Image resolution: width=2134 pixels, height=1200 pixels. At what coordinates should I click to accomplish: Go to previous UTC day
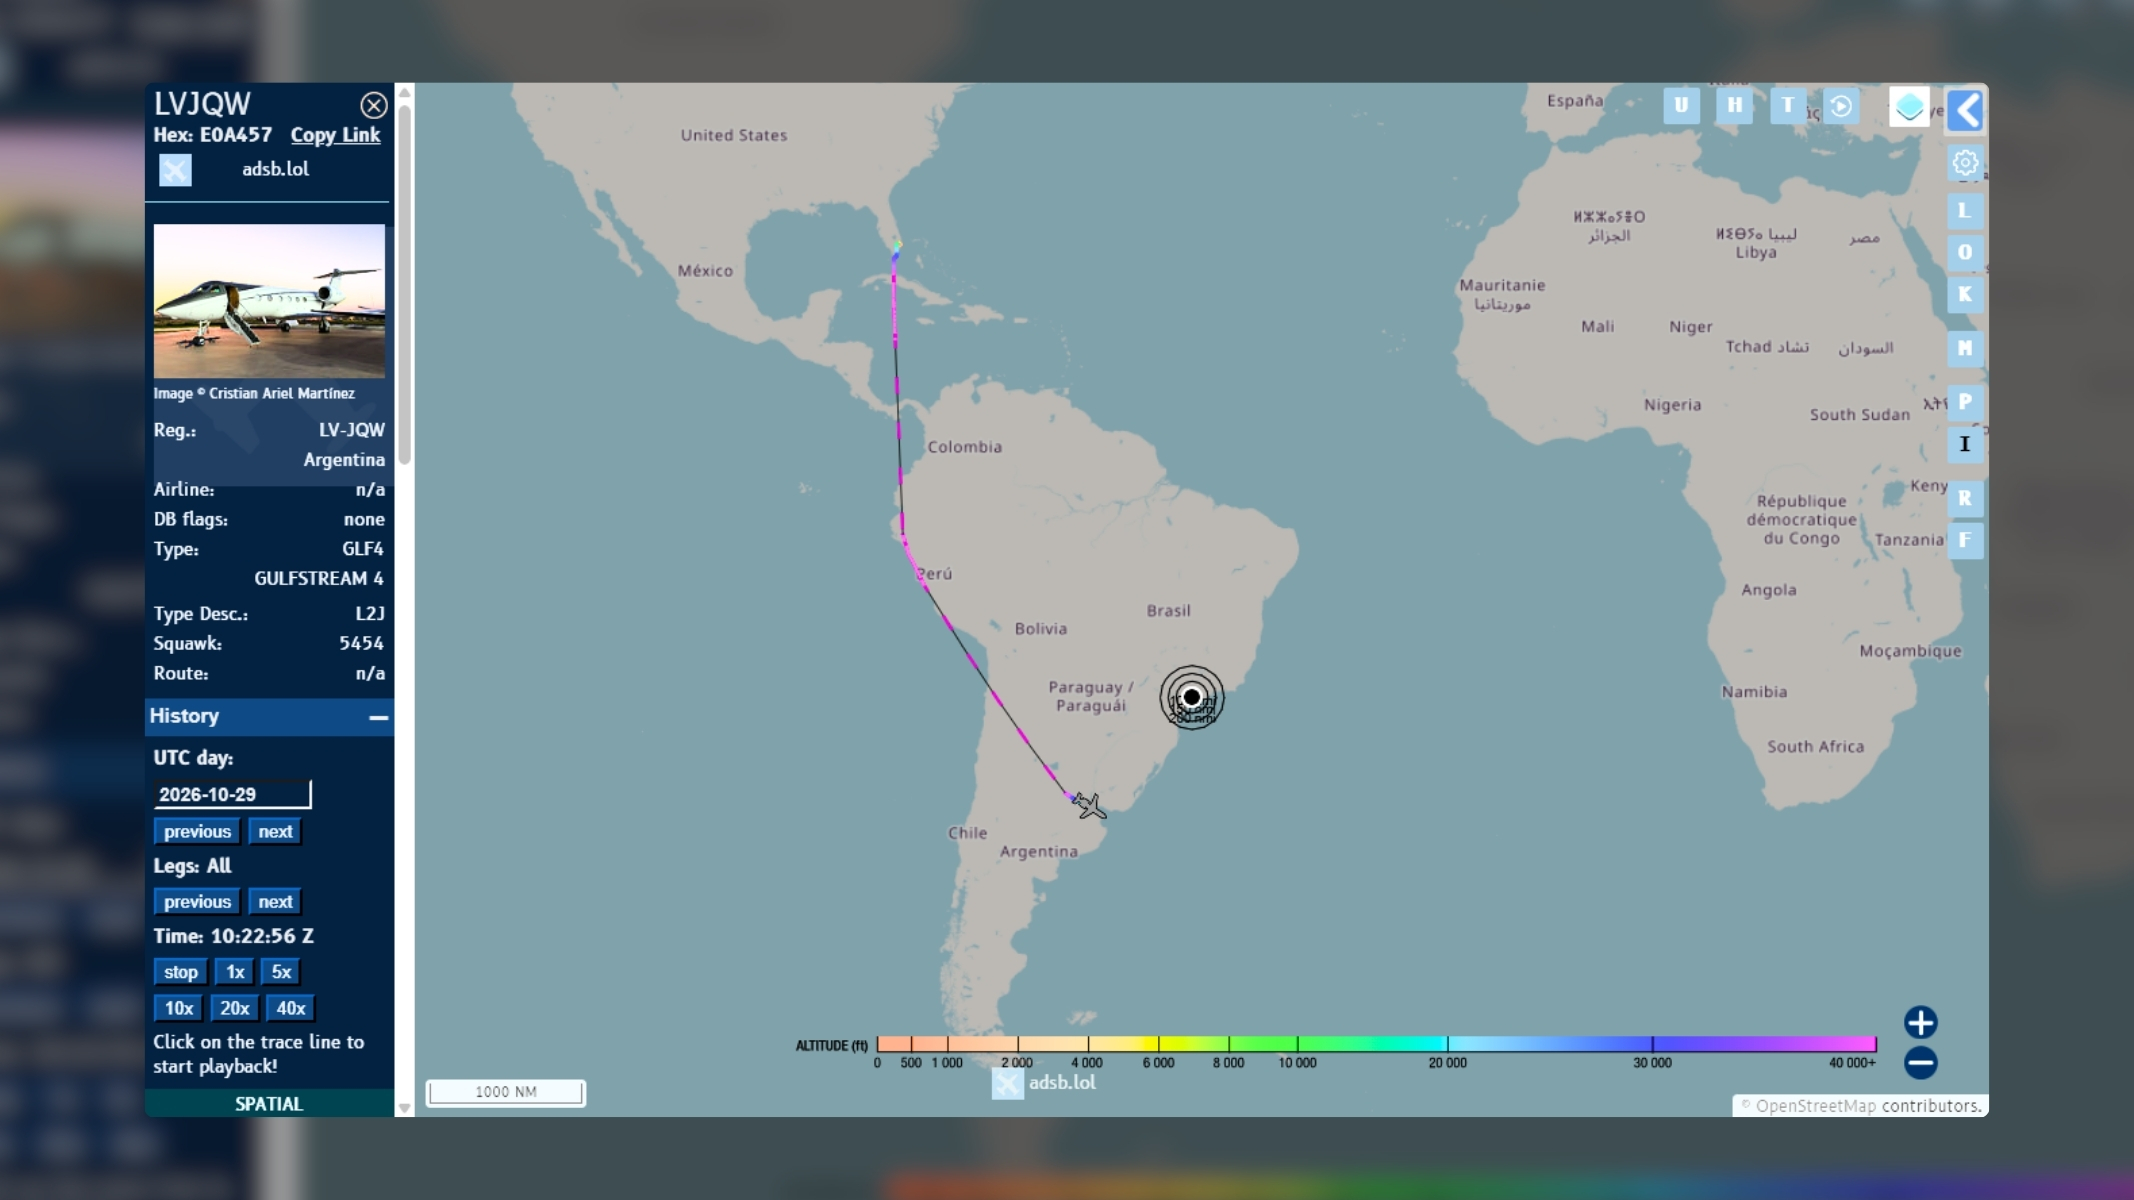click(197, 832)
